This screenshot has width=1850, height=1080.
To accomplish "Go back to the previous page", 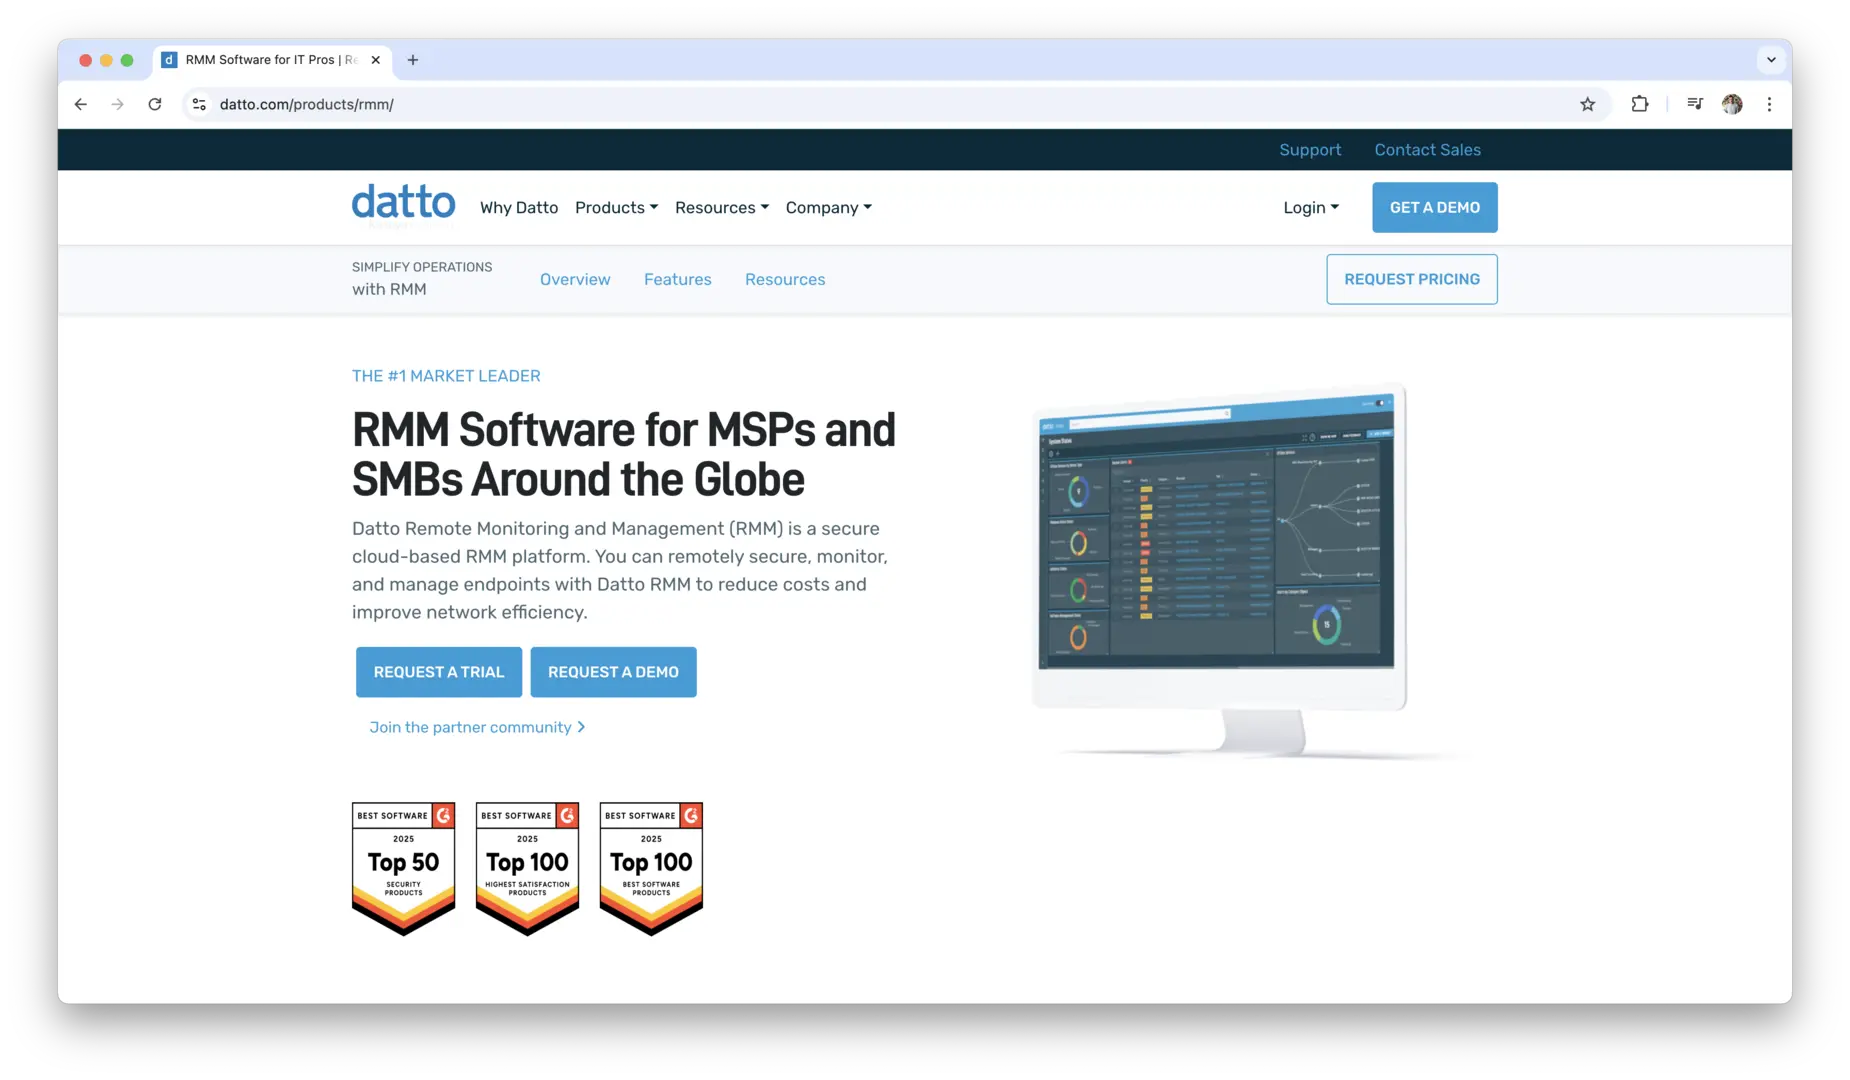I will coord(81,104).
